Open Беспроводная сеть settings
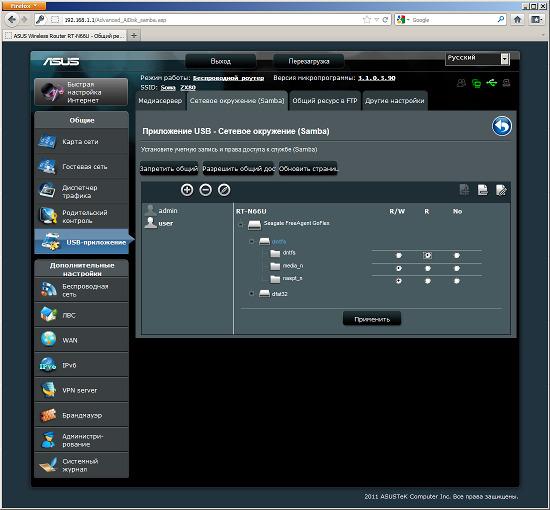550x510 pixels. coord(81,290)
